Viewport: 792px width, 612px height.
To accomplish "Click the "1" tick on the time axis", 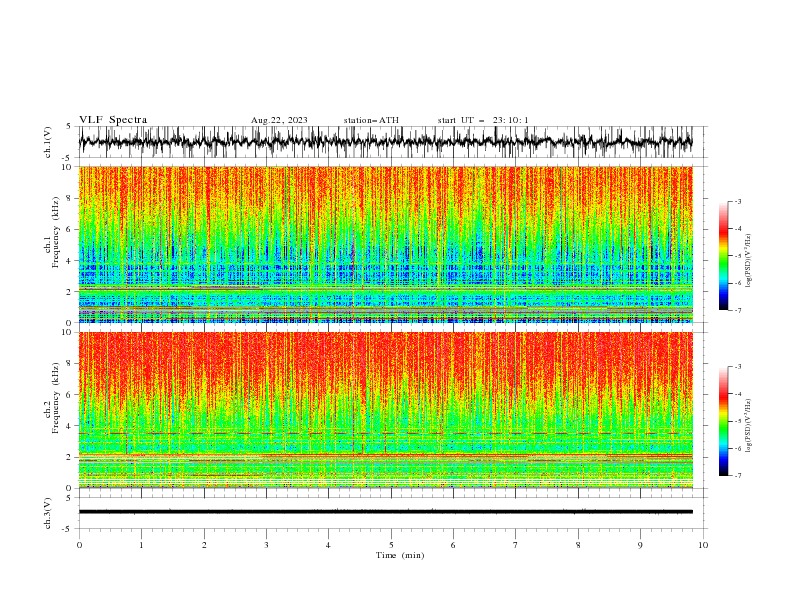I will (x=141, y=545).
